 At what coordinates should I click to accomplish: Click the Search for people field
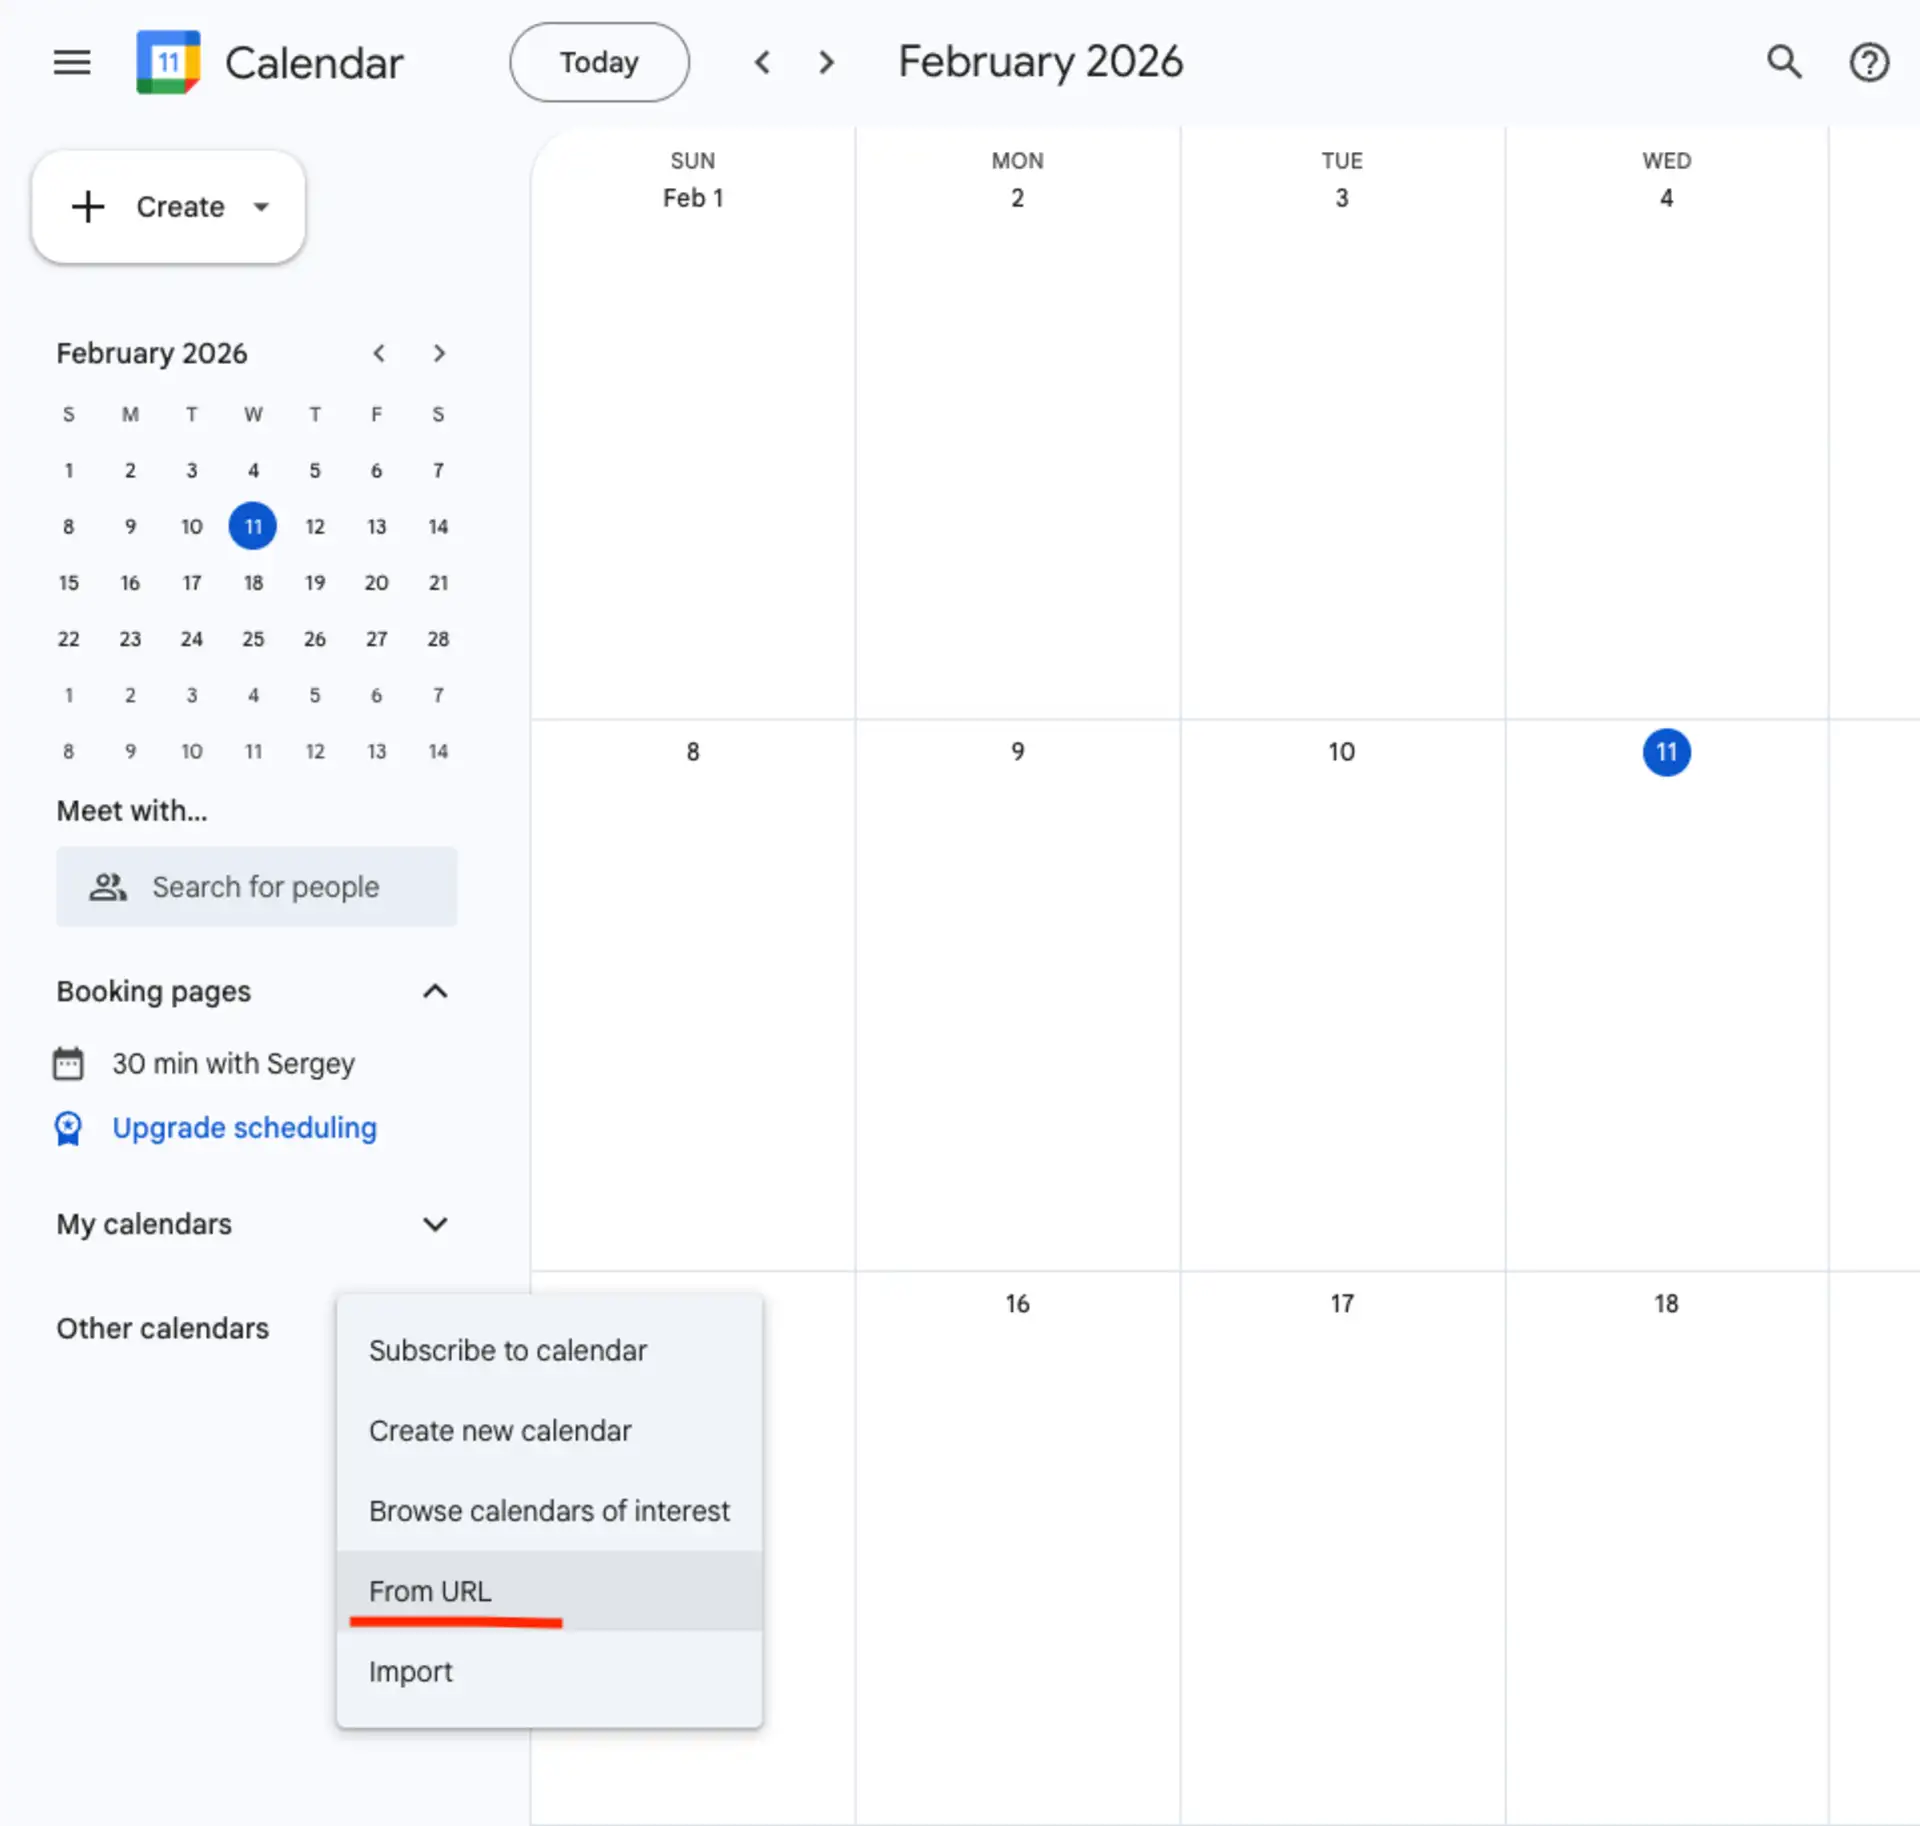tap(257, 887)
